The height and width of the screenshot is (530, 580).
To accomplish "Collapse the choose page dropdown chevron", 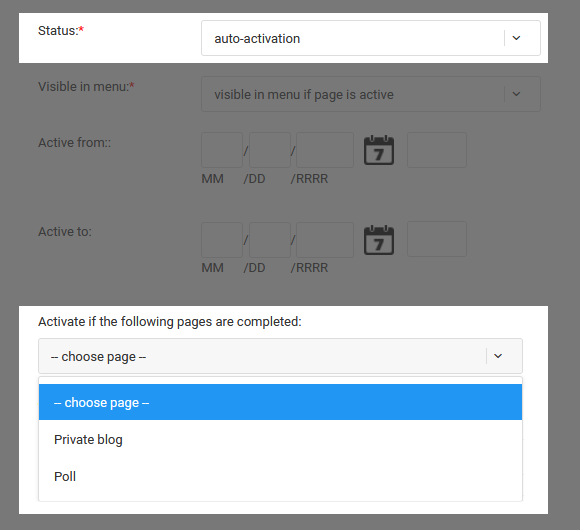I will click(x=498, y=356).
